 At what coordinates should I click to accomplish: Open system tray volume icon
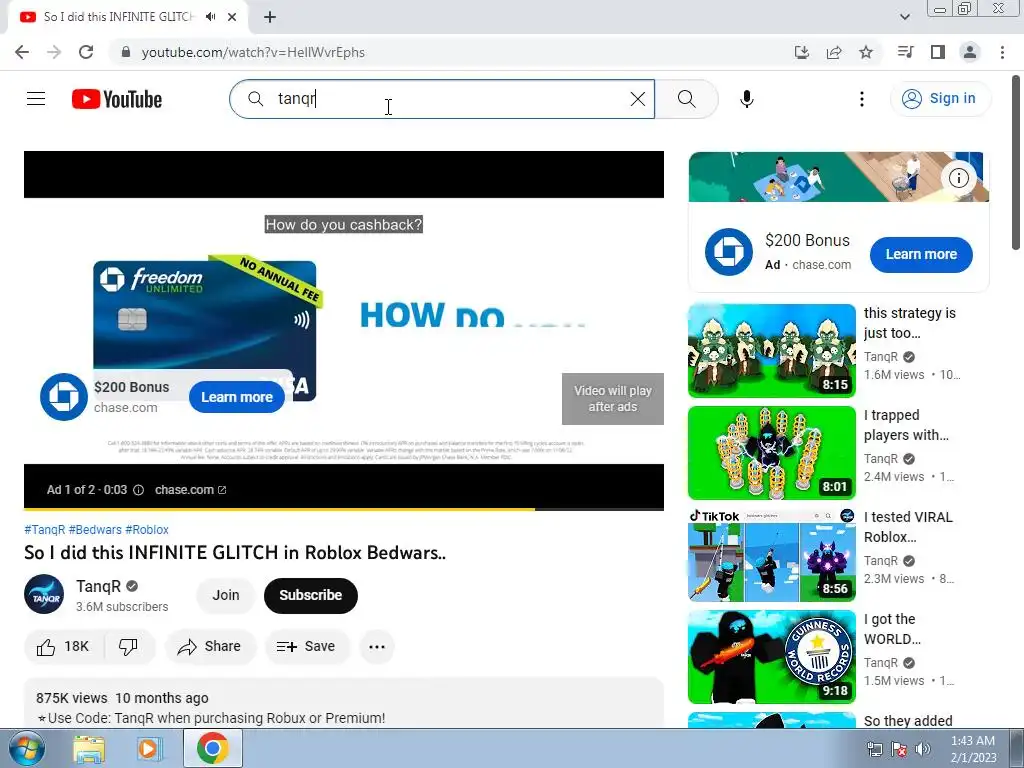pos(923,749)
